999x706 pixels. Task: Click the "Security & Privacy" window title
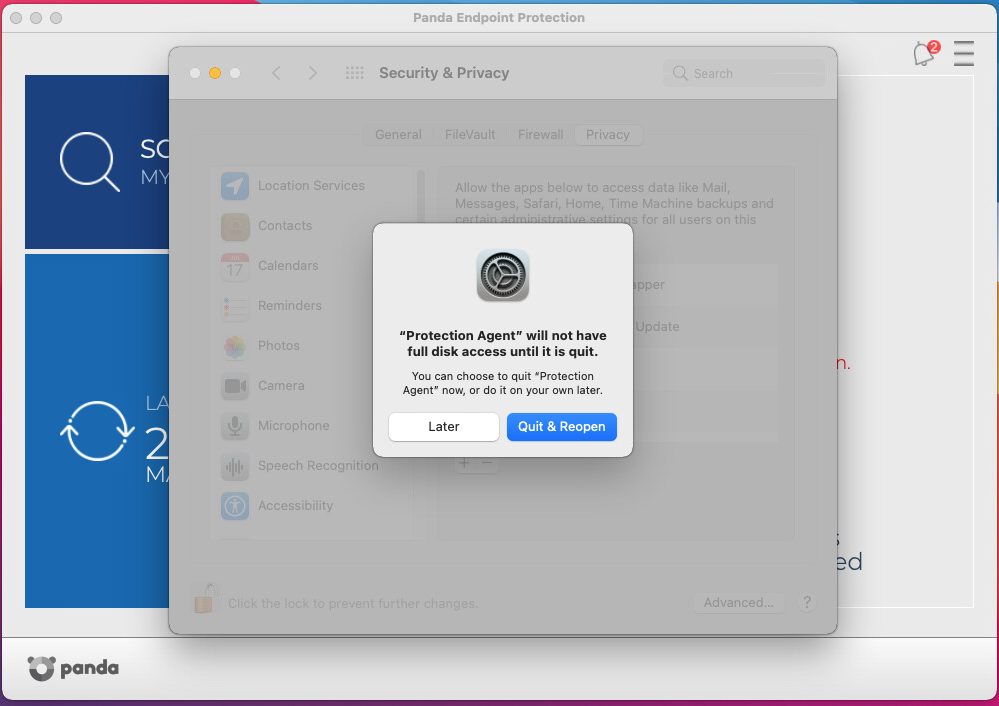tap(444, 73)
